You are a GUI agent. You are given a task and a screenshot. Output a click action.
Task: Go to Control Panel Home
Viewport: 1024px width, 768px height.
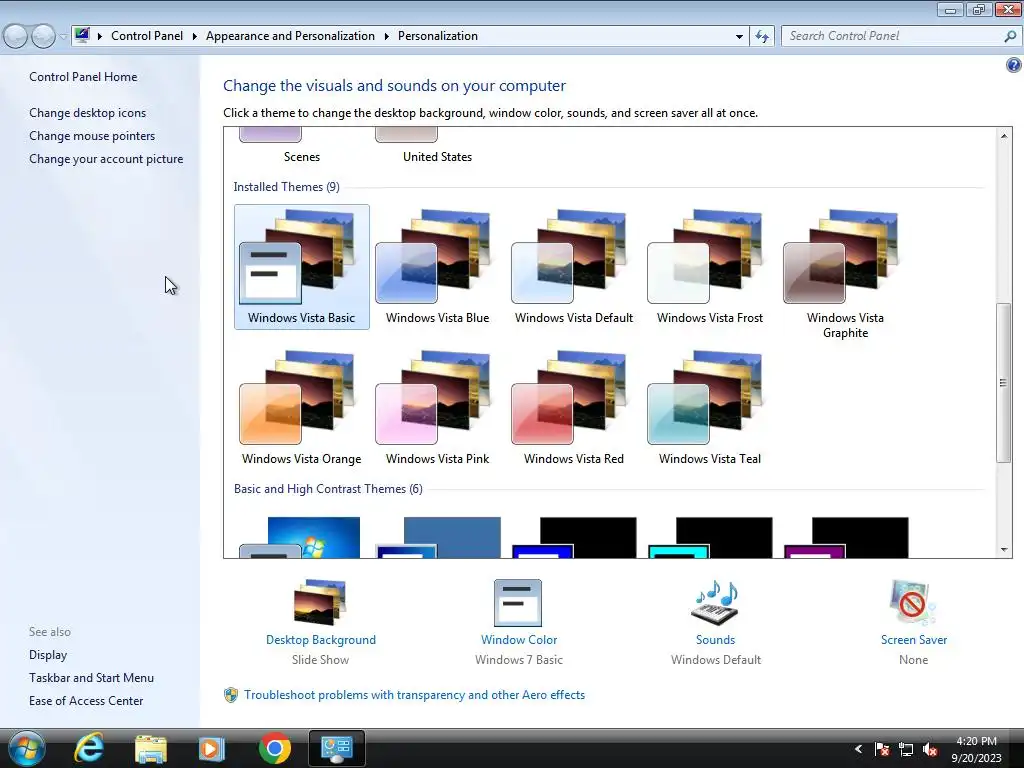(83, 76)
